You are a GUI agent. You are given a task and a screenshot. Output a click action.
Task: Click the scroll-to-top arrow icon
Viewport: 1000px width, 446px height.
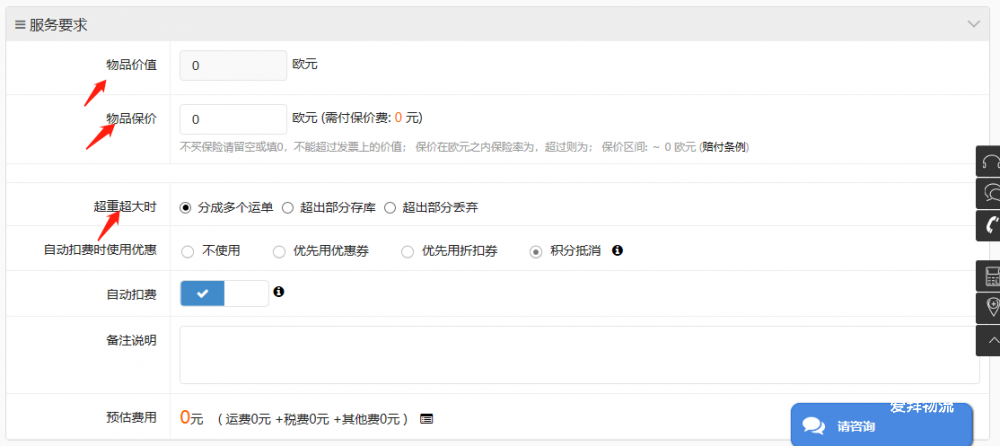click(990, 340)
